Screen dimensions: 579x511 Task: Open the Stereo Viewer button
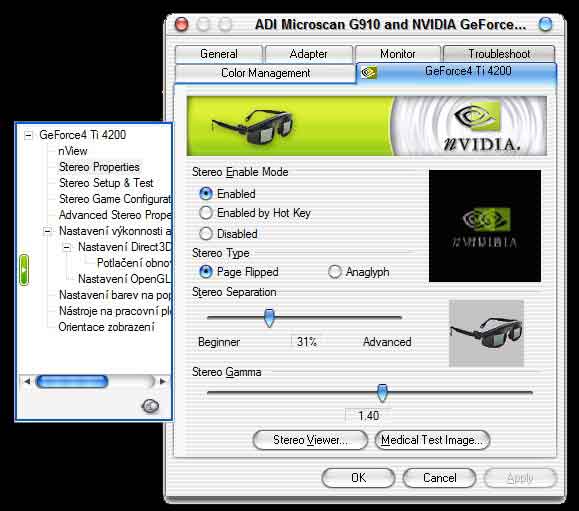tap(310, 440)
